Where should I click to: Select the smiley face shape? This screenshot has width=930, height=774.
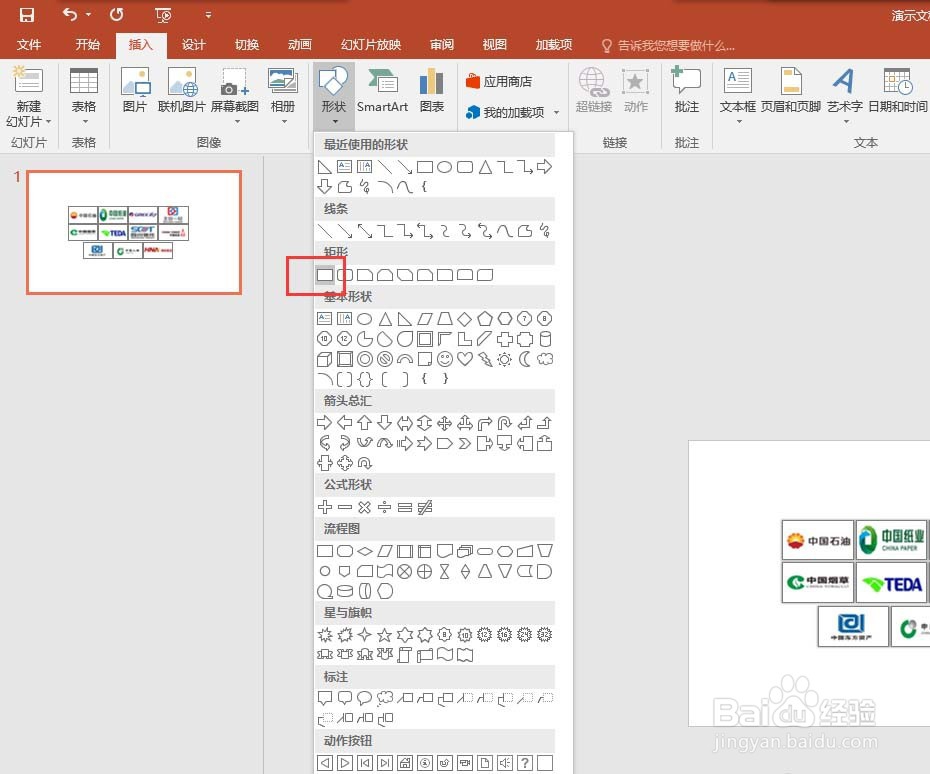[444, 359]
